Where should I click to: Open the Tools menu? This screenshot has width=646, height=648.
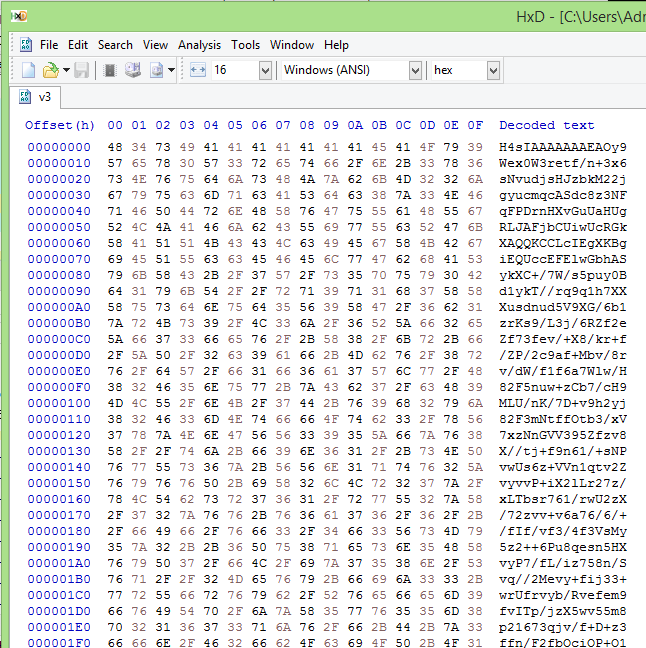pyautogui.click(x=246, y=45)
